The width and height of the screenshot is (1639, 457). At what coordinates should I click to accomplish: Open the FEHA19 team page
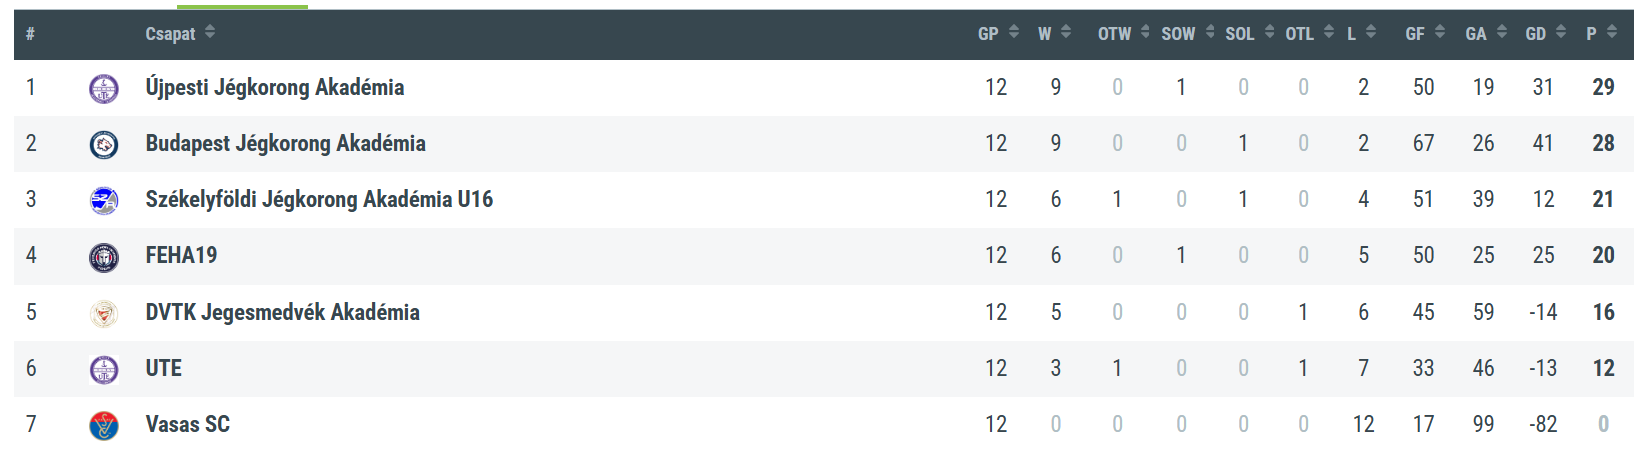click(181, 256)
